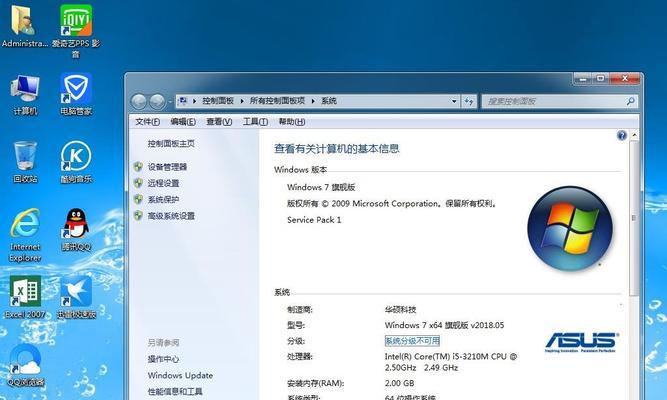
Task: Launch the iQIYI PPS desktop shortcut
Action: pyautogui.click(x=76, y=30)
